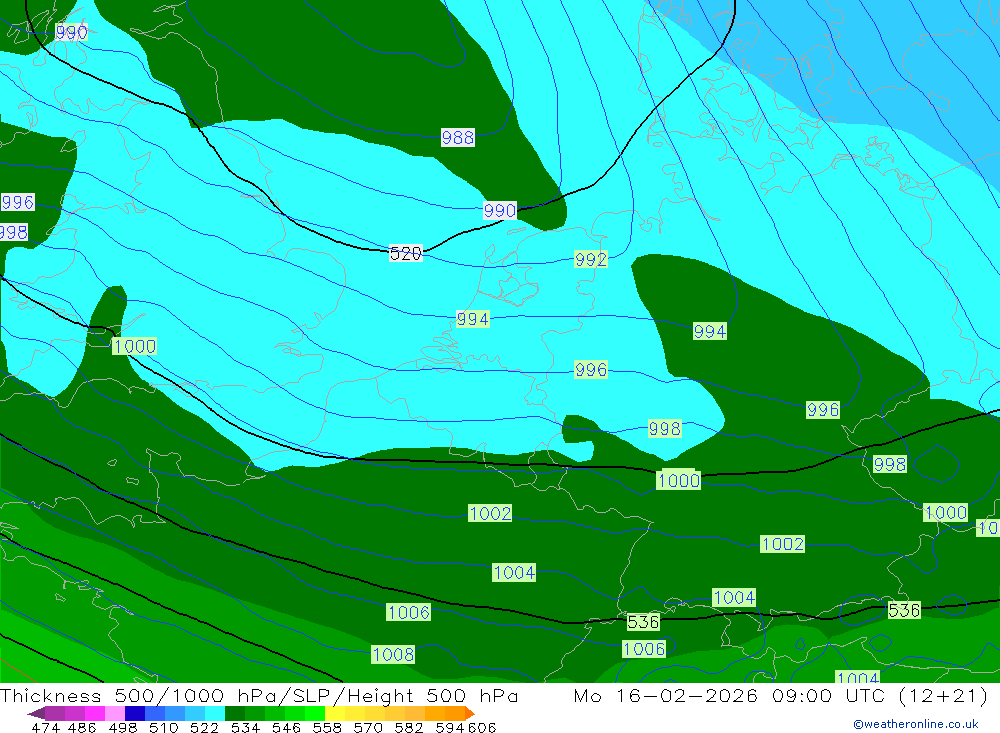Pick the cyan legend swatch

tap(215, 713)
